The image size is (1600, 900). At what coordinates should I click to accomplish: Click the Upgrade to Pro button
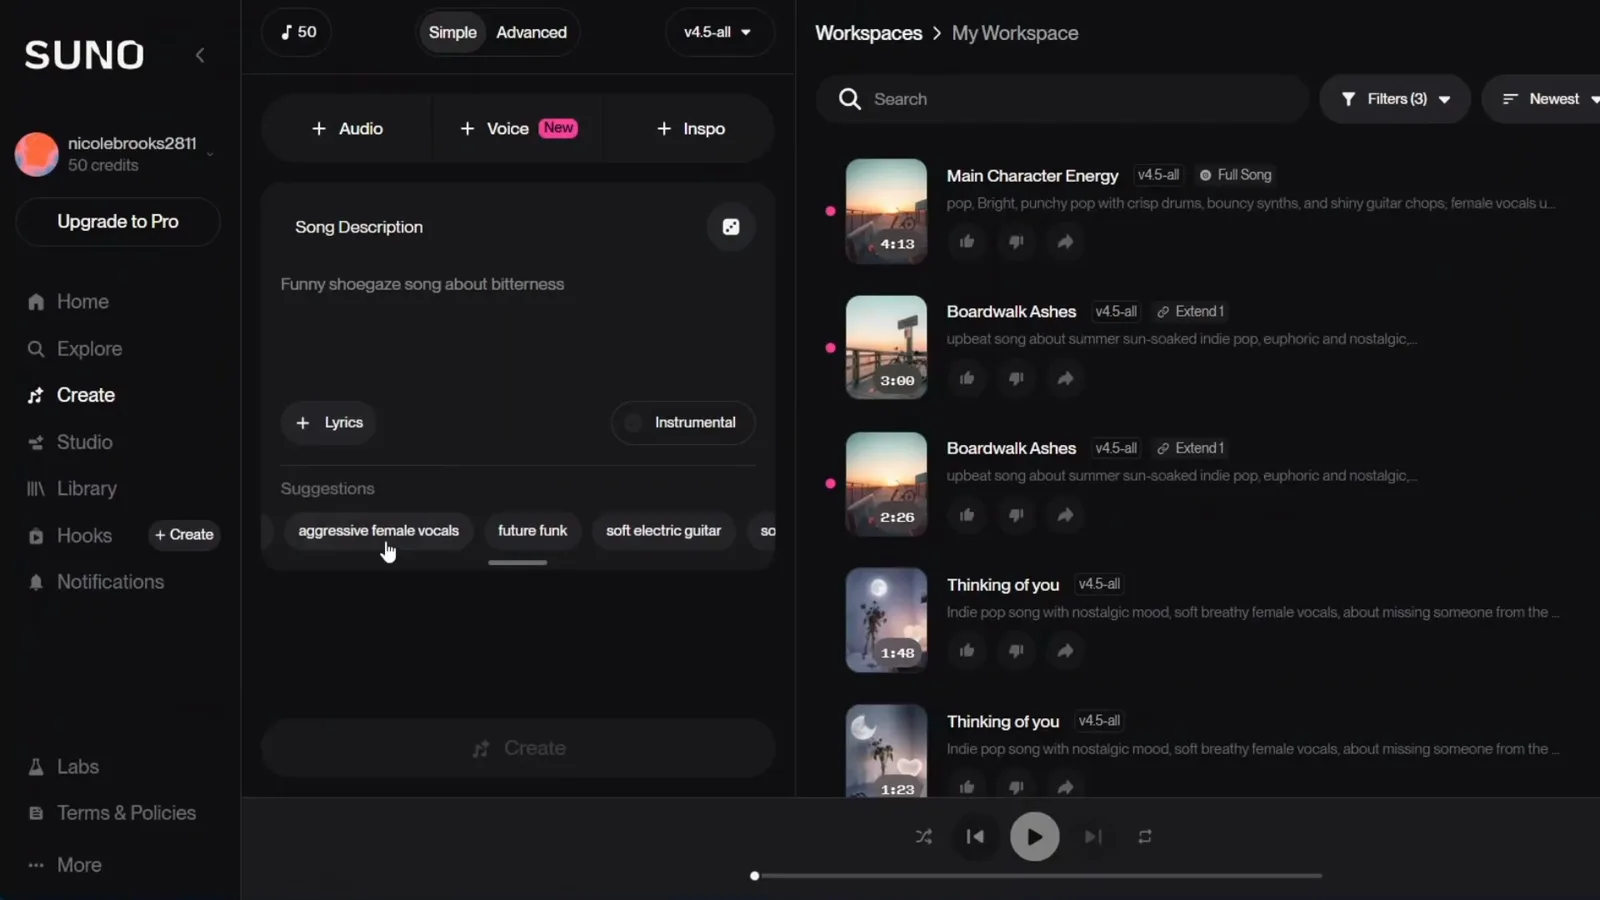118,222
